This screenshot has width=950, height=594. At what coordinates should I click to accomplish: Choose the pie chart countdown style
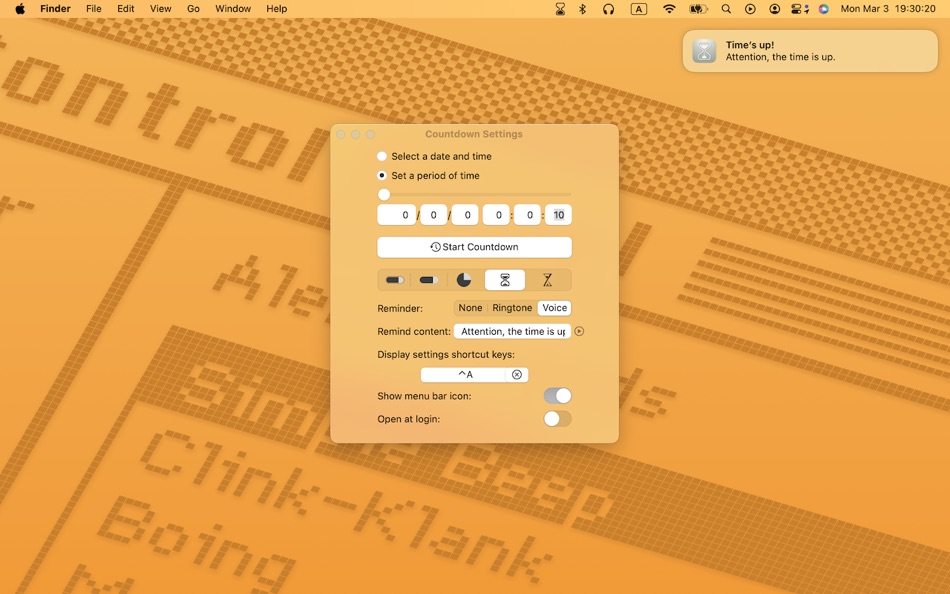pyautogui.click(x=463, y=280)
